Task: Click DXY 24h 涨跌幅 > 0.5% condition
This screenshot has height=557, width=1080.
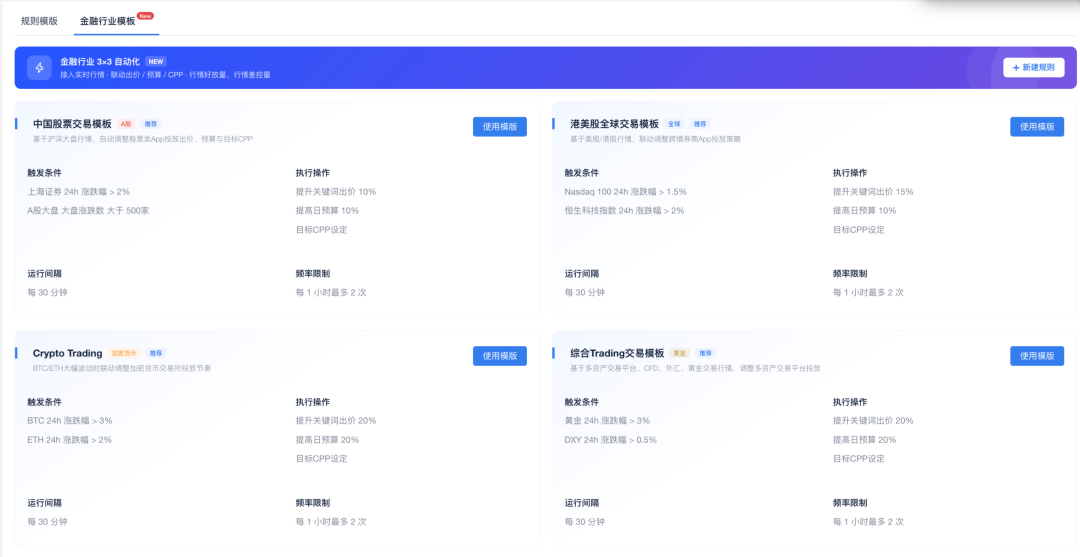Action: coord(610,440)
